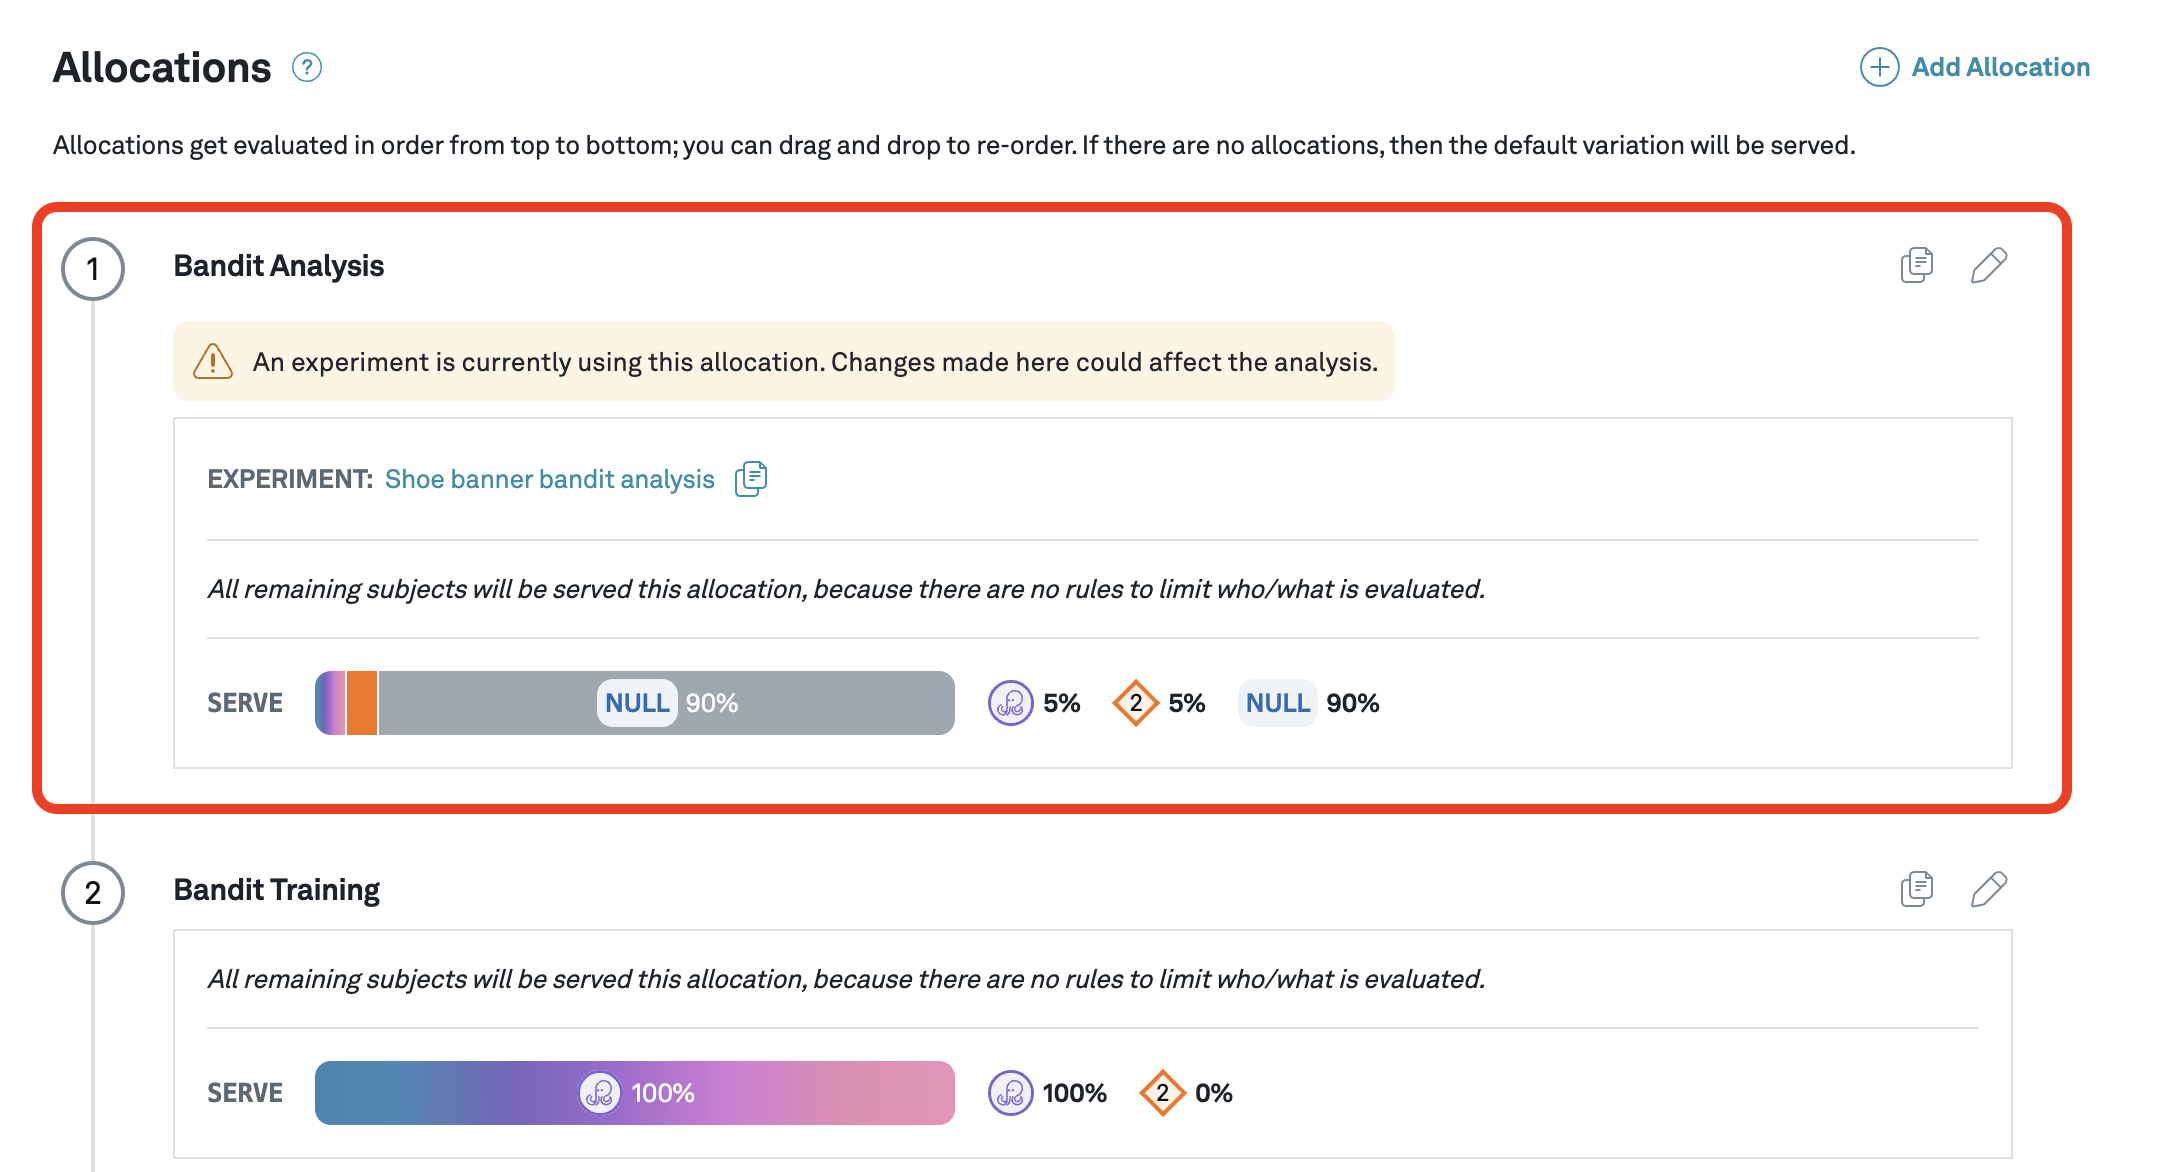The width and height of the screenshot is (2160, 1172).
Task: Click the step 1 circle marker
Action: [x=93, y=269]
